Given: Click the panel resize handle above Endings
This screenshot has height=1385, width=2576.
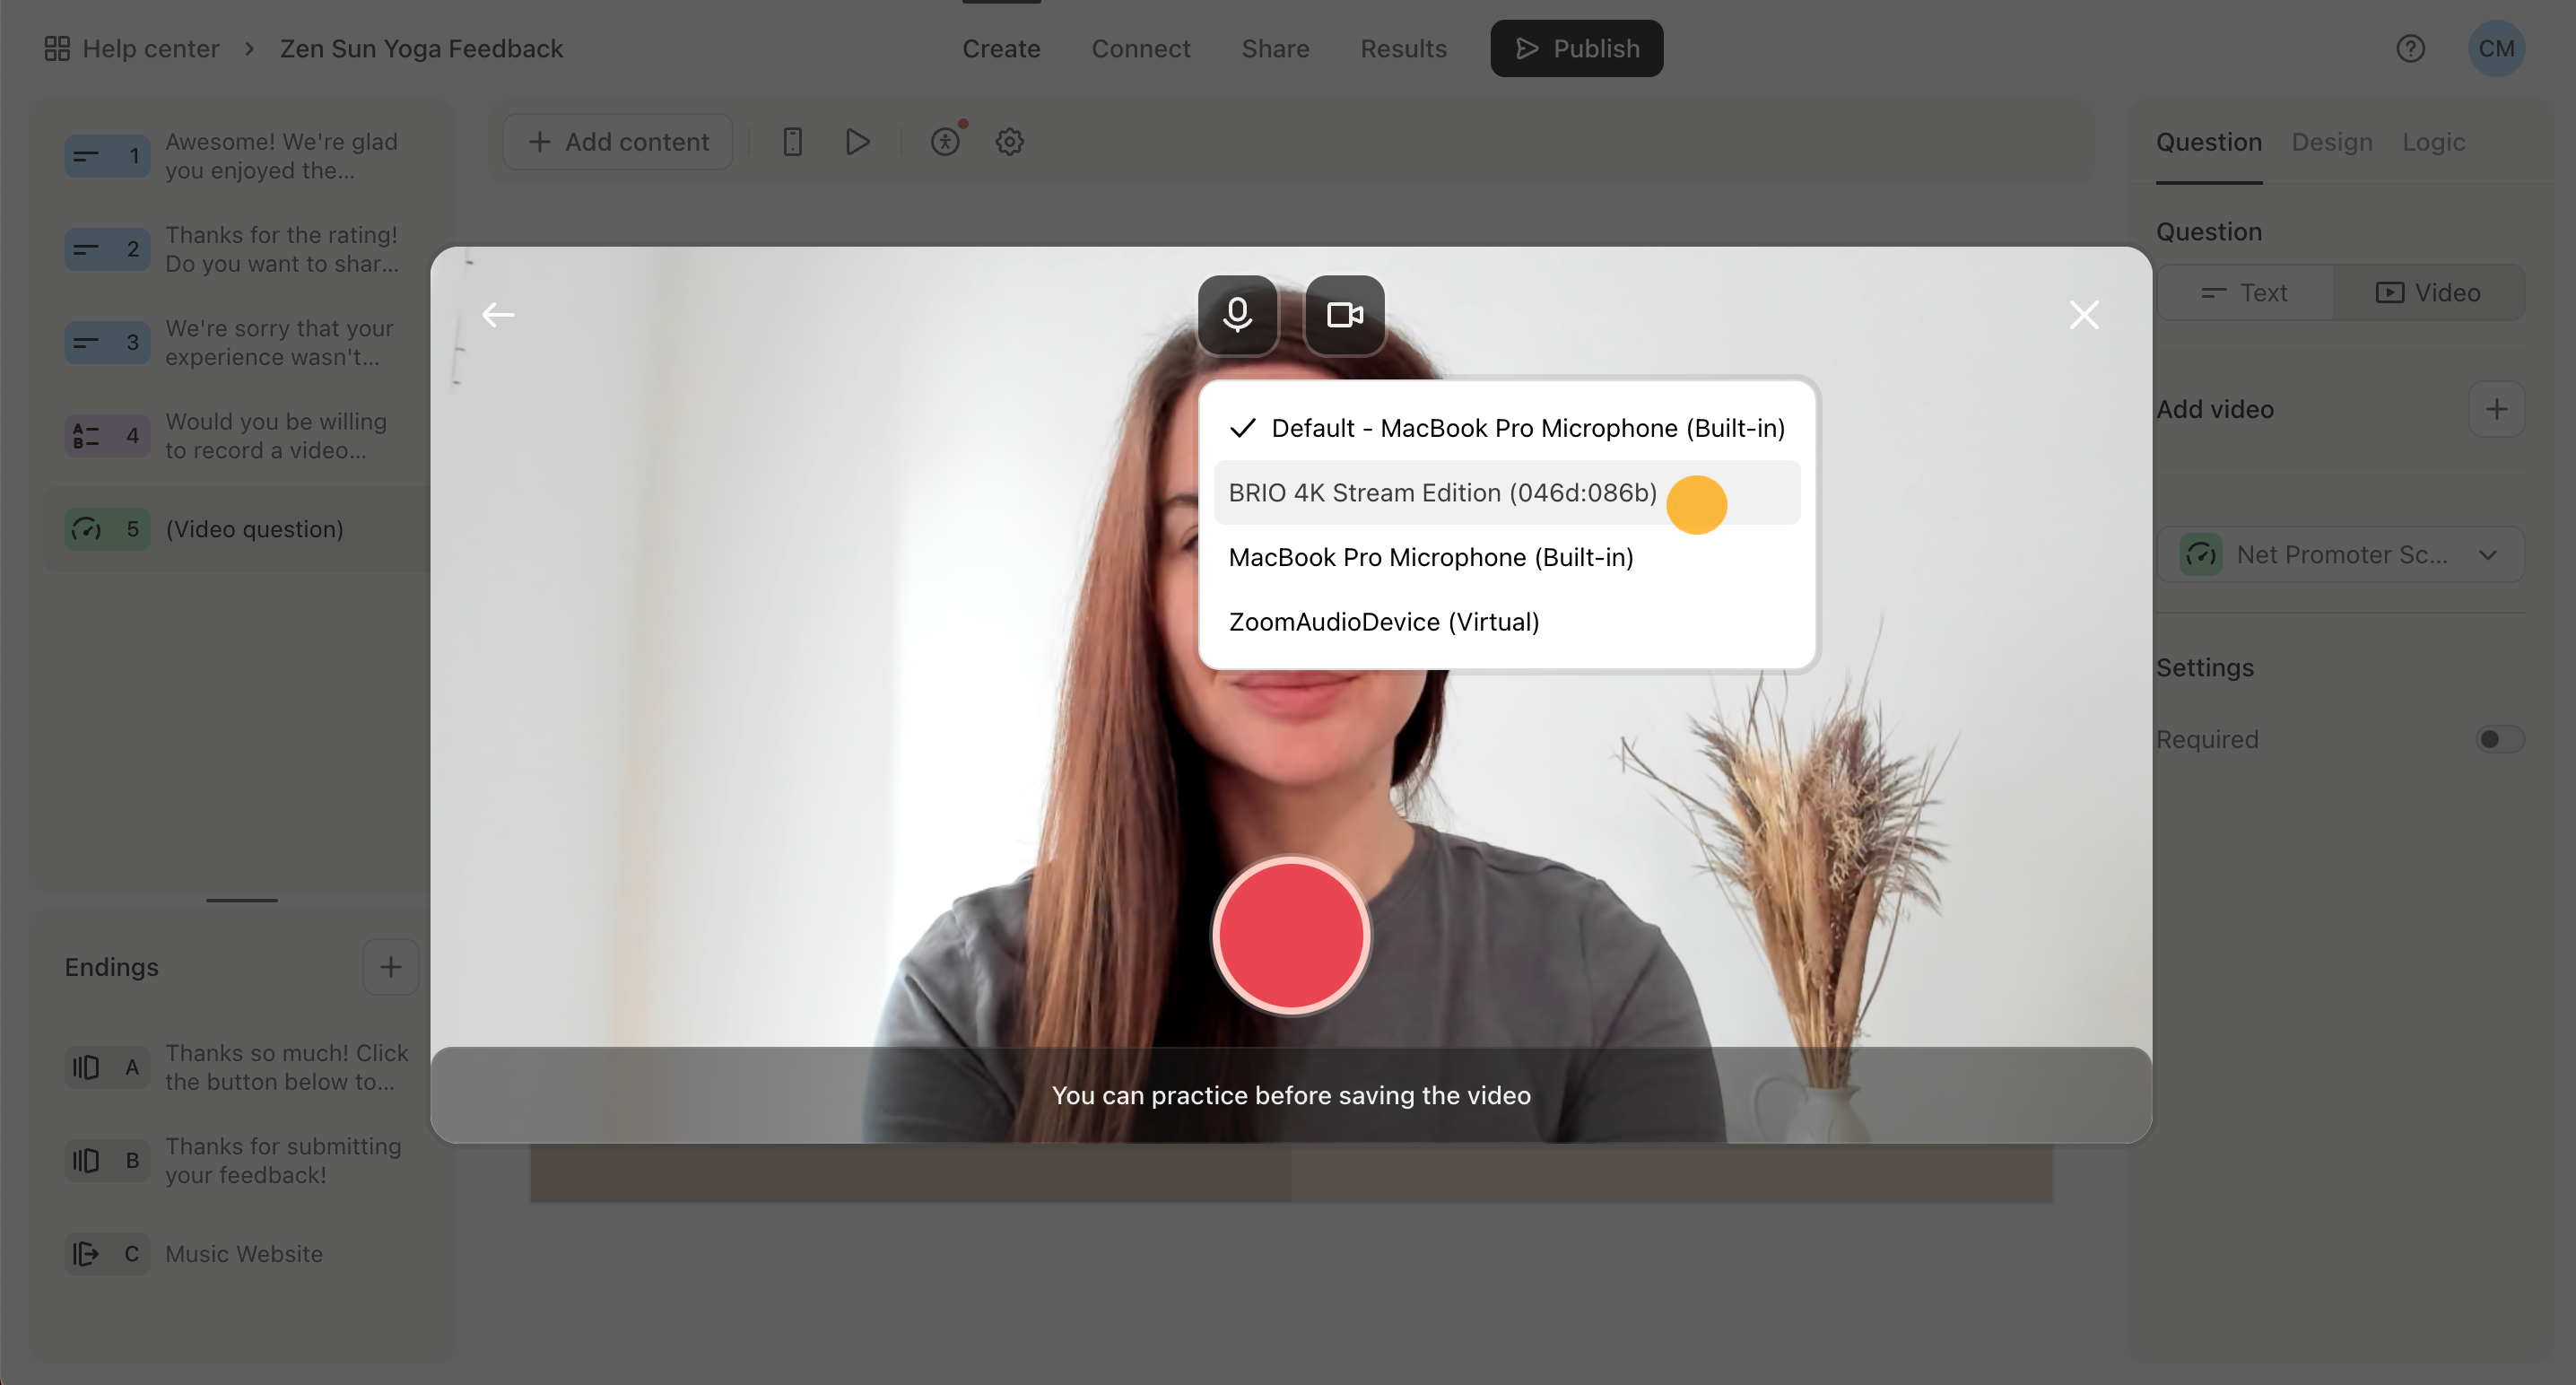Looking at the screenshot, I should coord(241,900).
